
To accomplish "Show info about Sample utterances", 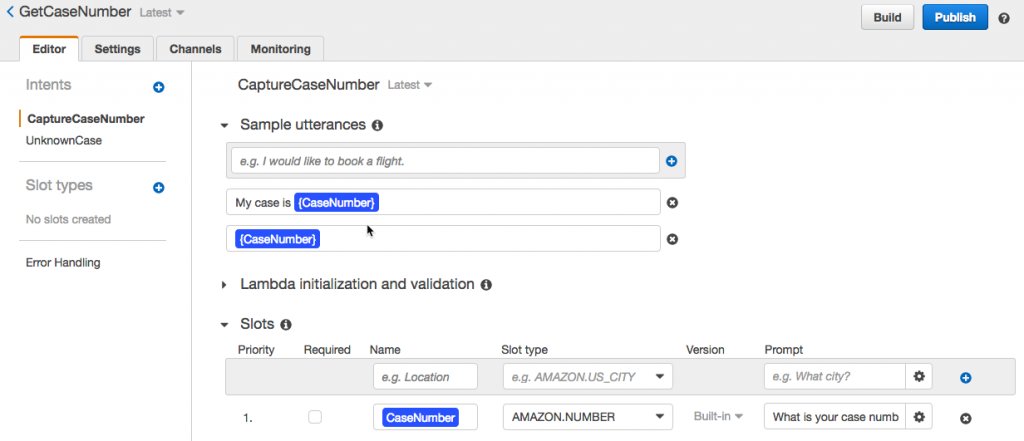I will coord(377,126).
